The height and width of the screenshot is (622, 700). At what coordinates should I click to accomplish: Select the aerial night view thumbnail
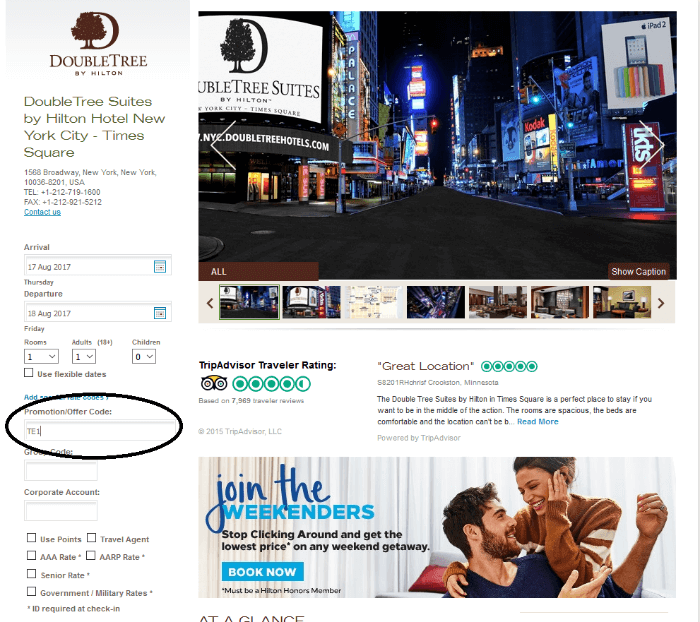(x=436, y=302)
